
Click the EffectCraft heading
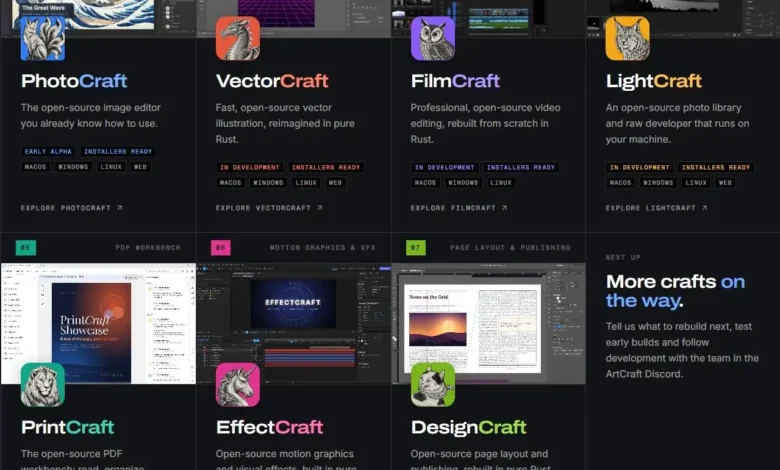click(x=270, y=427)
